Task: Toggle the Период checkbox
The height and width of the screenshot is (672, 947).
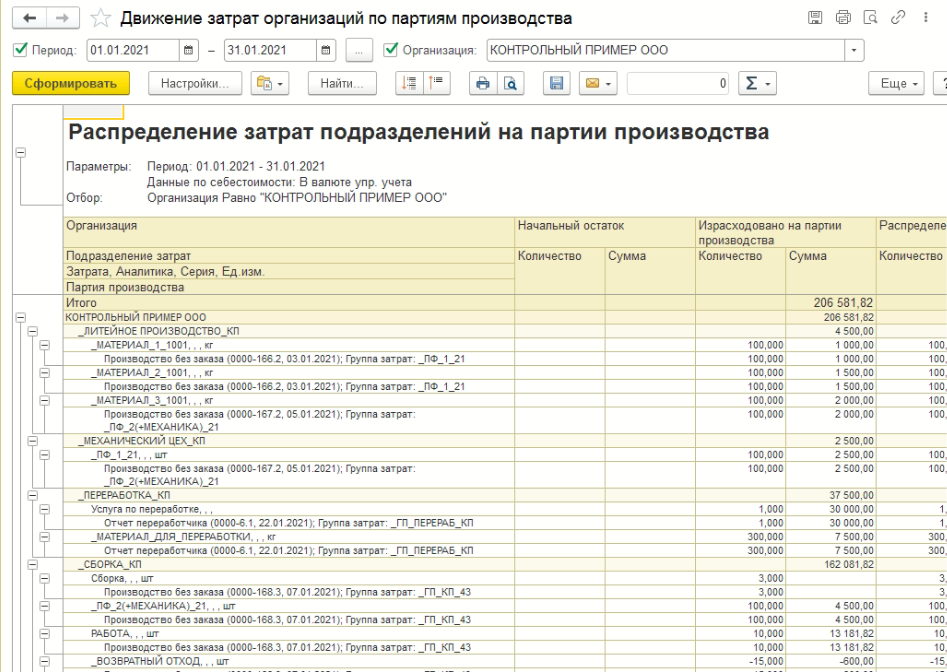Action: 21,50
